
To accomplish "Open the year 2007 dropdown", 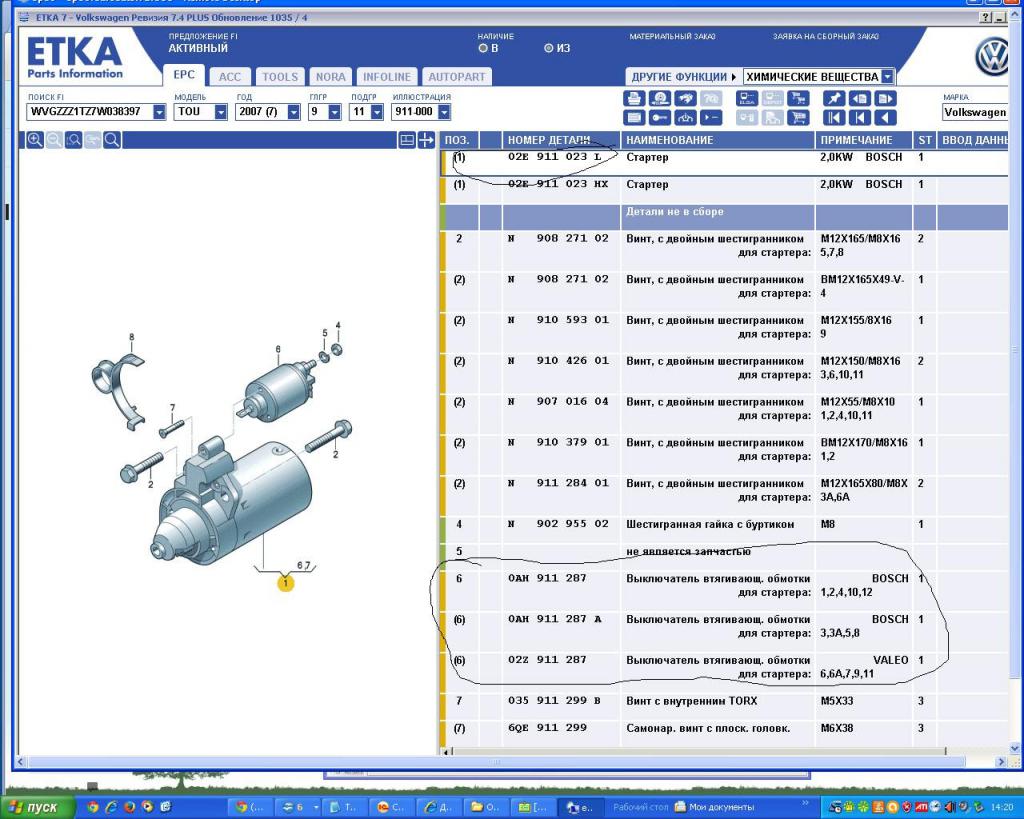I will (x=294, y=112).
